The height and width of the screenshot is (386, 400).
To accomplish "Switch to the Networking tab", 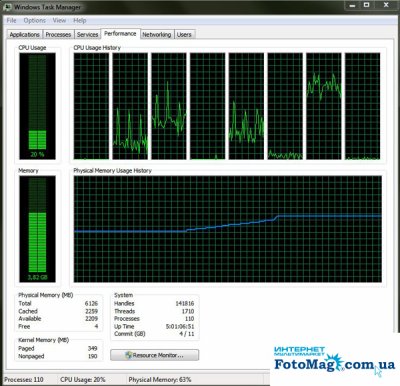I will [x=157, y=34].
